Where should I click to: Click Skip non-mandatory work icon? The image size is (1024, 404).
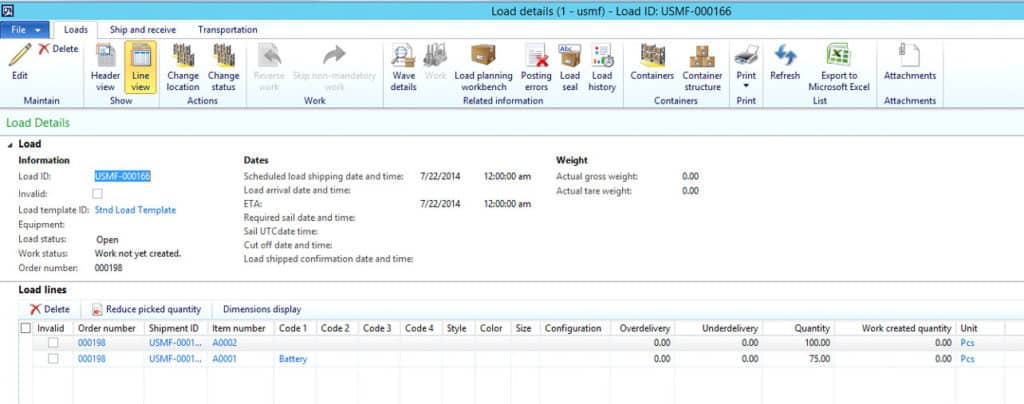coord(334,55)
